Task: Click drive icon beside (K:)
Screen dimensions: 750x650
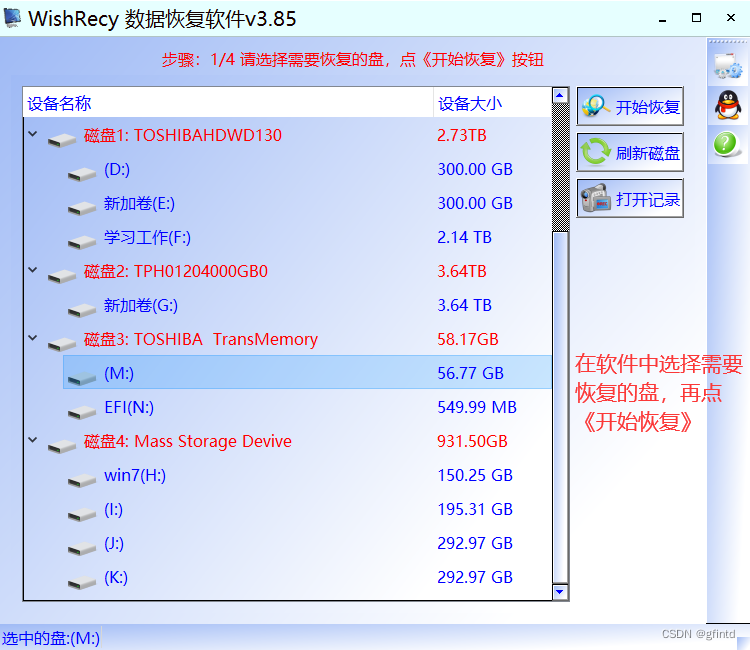Action: tap(82, 582)
